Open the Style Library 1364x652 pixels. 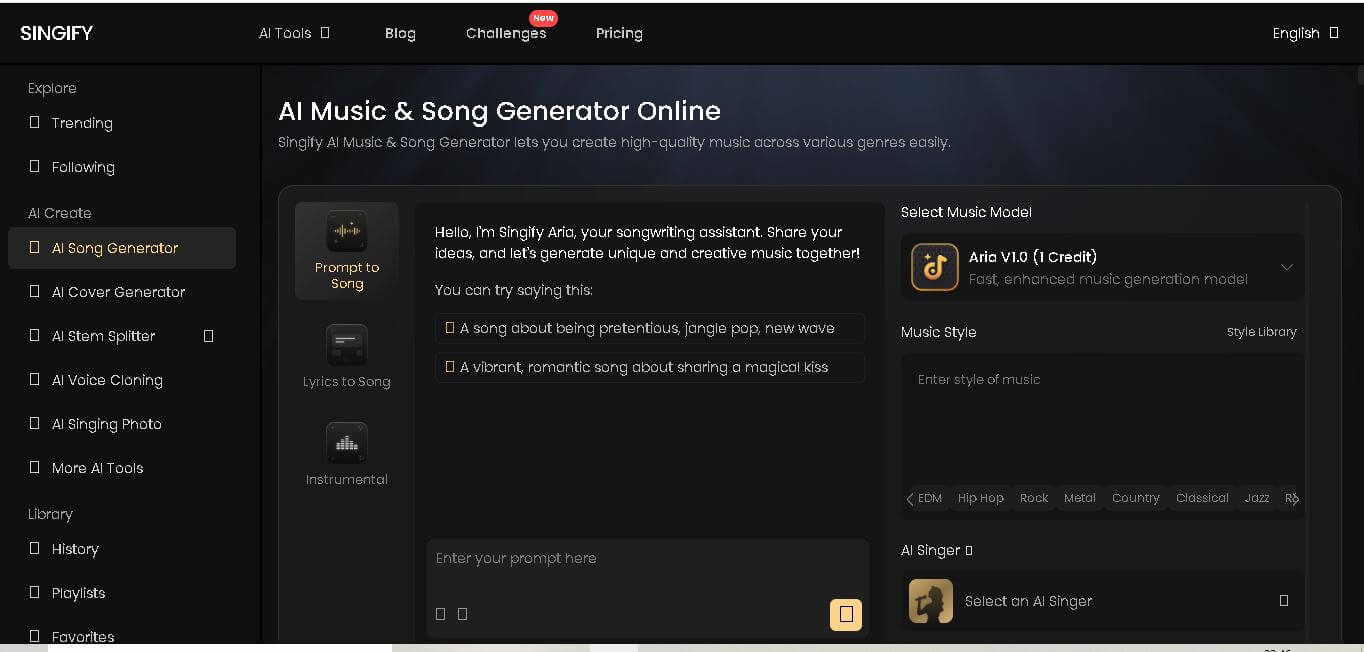pos(1262,332)
